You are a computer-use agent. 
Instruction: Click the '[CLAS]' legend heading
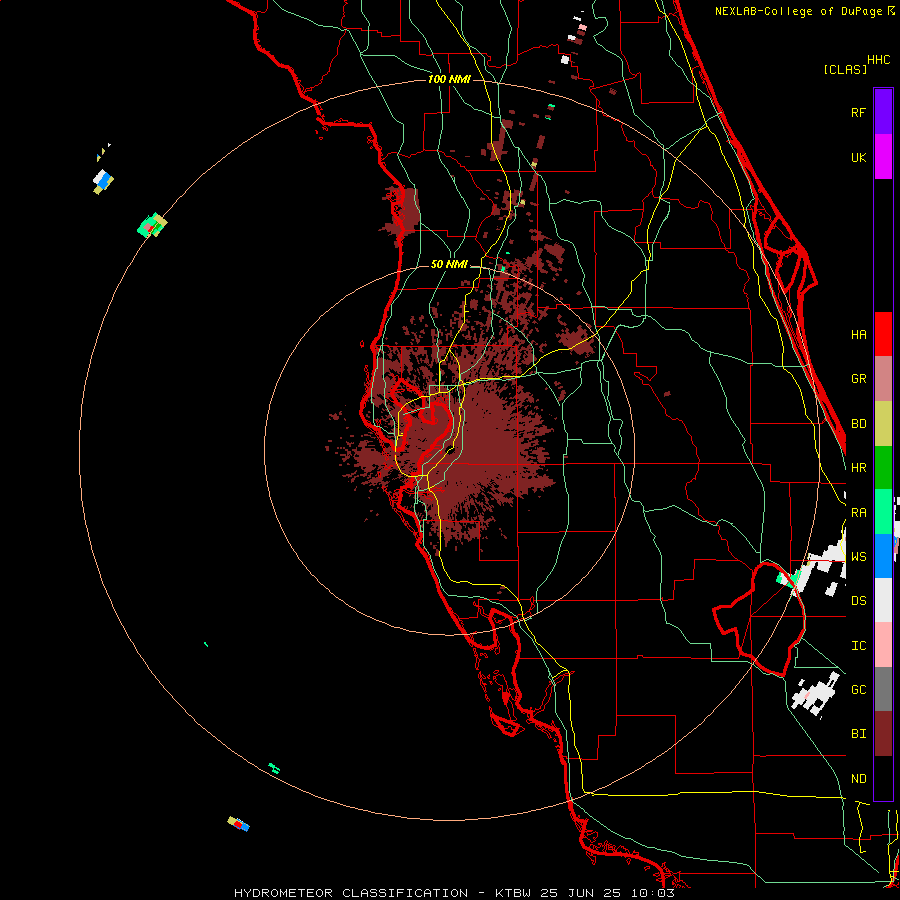[845, 69]
